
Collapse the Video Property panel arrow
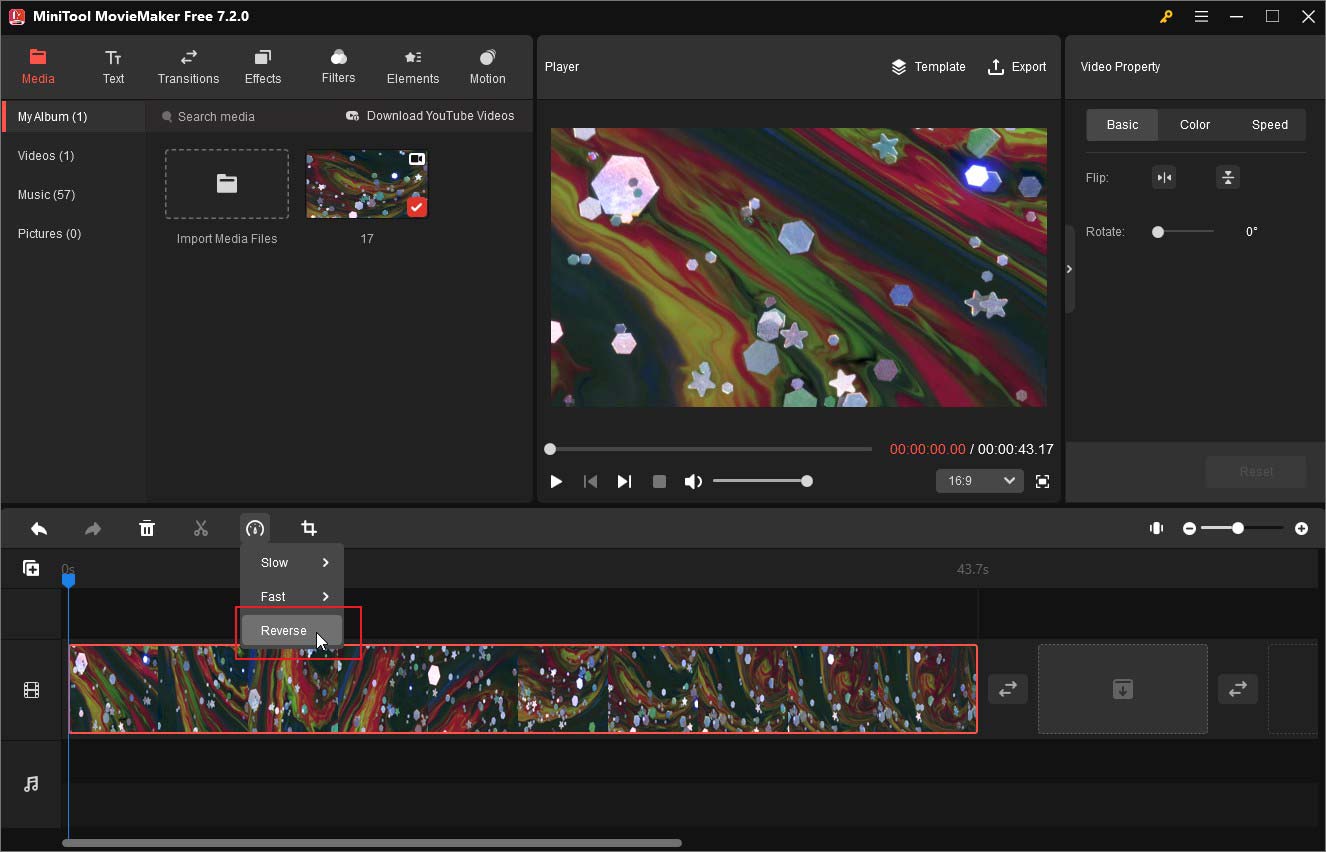click(x=1069, y=269)
